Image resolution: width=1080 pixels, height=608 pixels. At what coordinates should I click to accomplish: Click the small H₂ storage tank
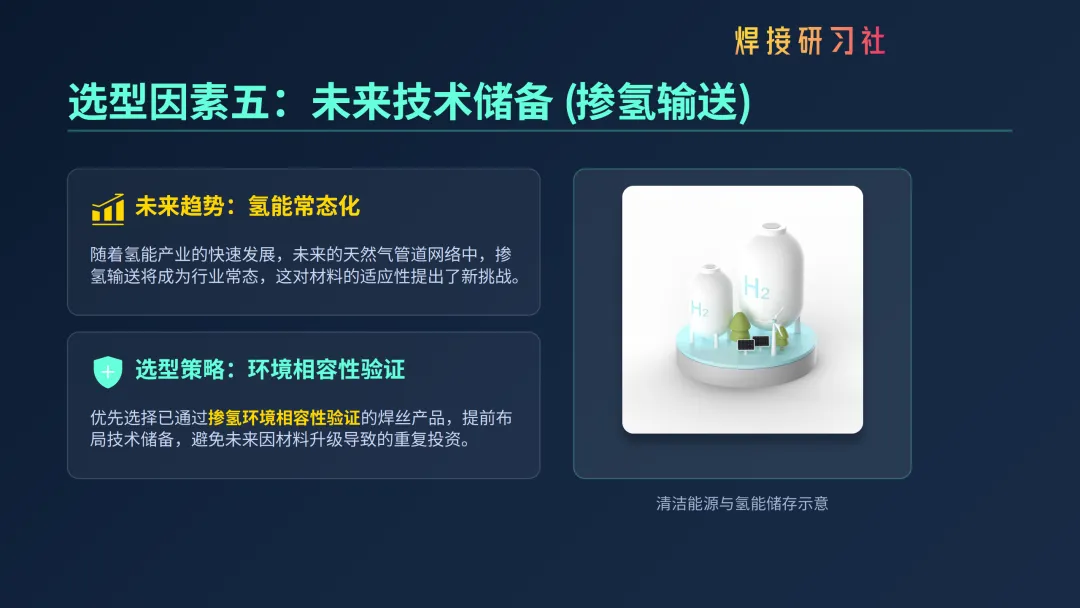point(709,303)
